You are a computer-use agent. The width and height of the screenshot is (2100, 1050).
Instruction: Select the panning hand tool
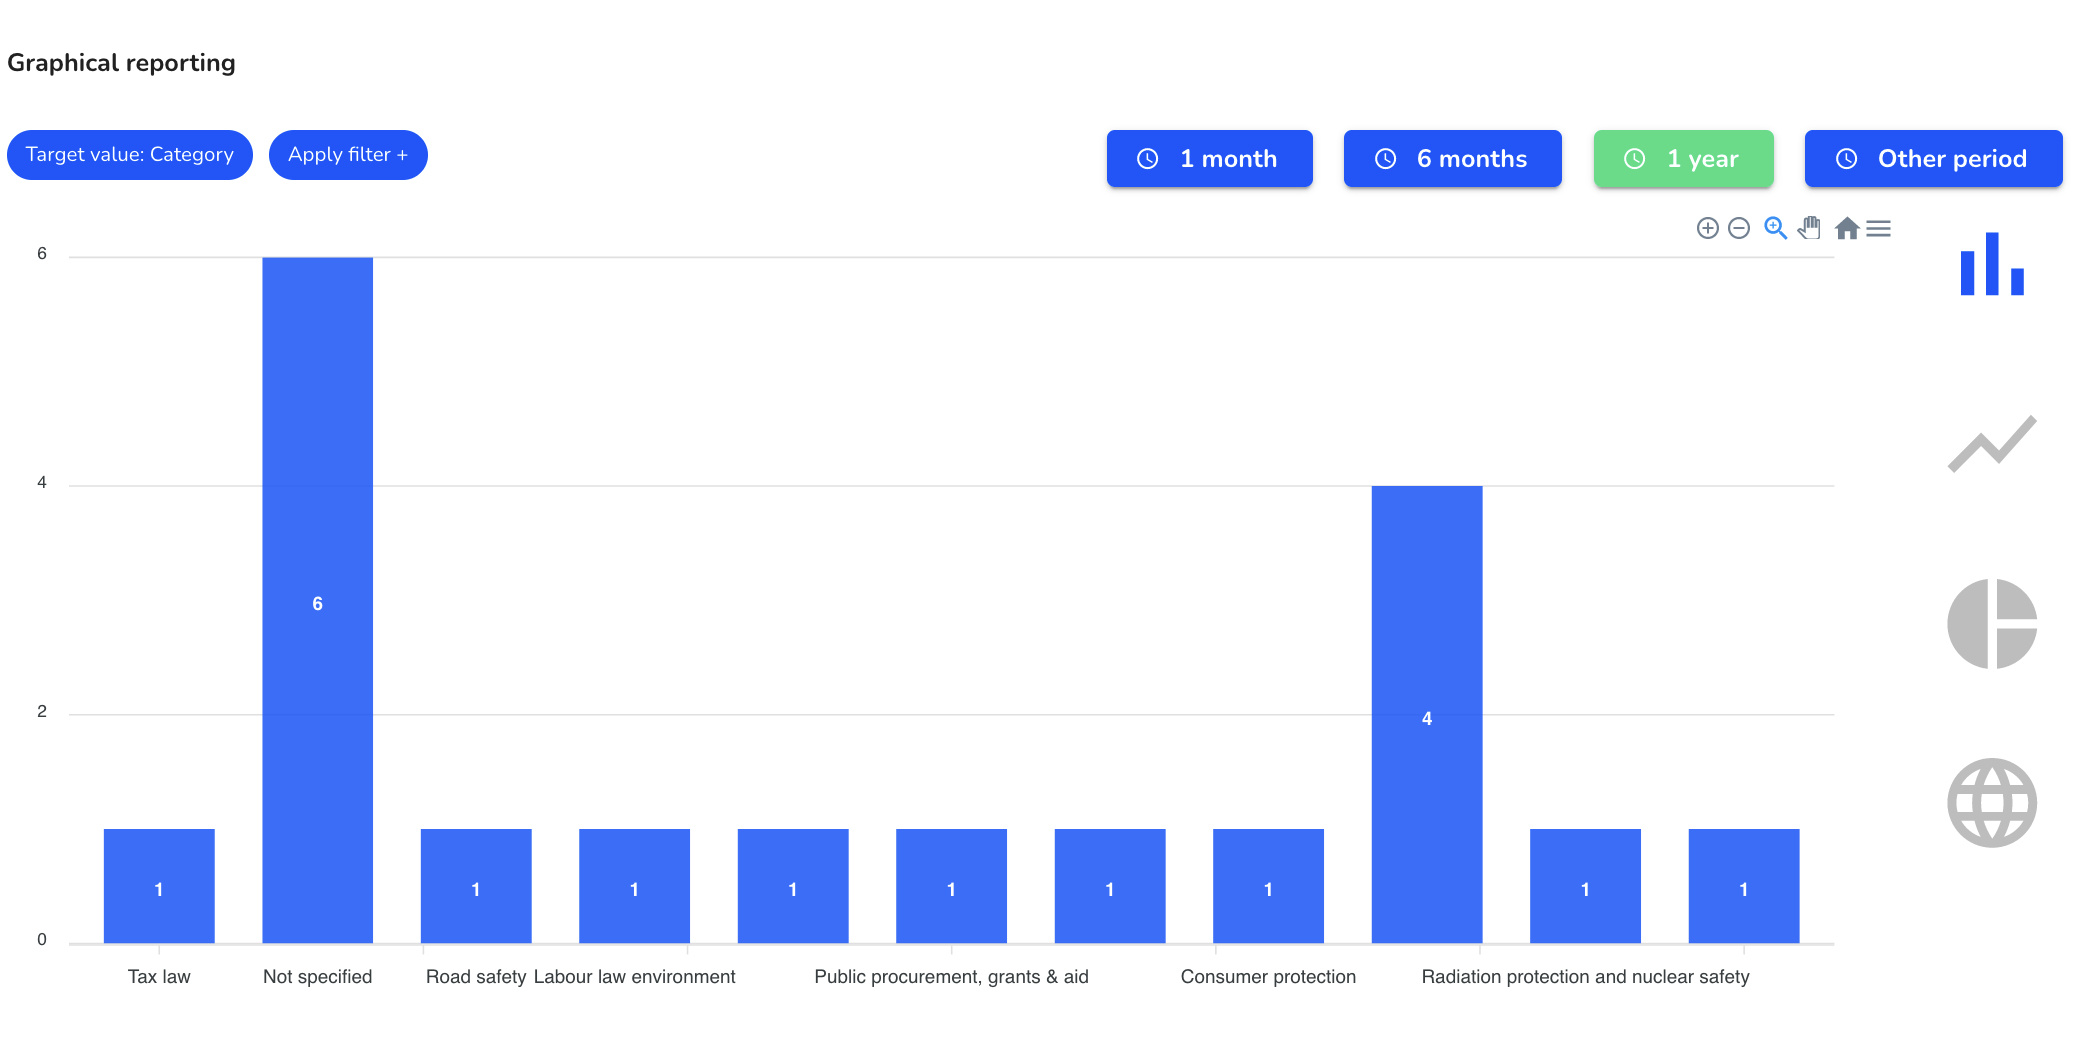pyautogui.click(x=1809, y=228)
